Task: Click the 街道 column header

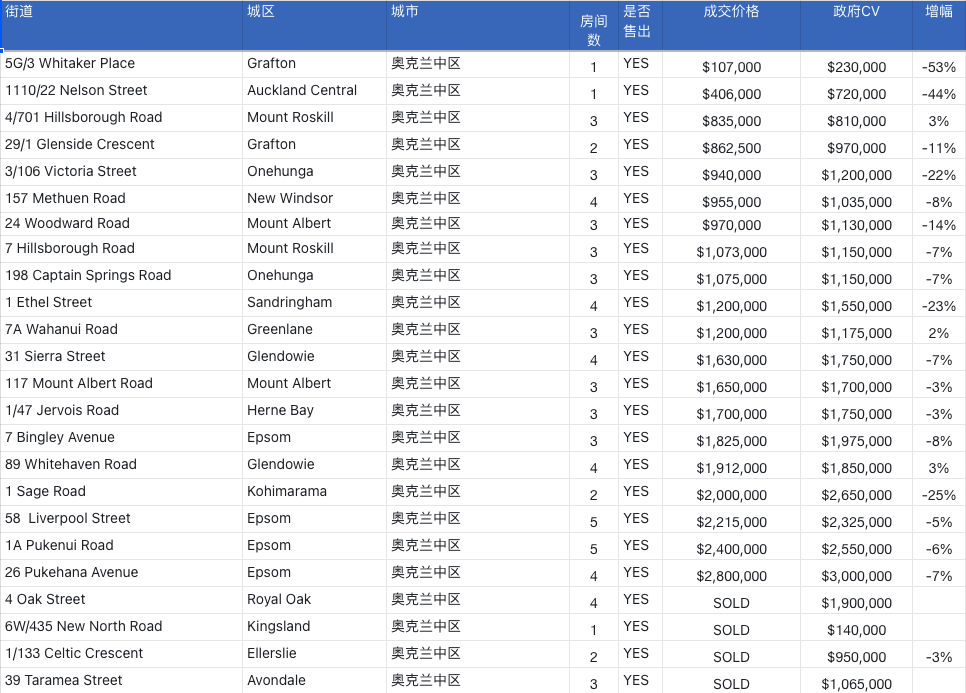Action: tap(121, 25)
